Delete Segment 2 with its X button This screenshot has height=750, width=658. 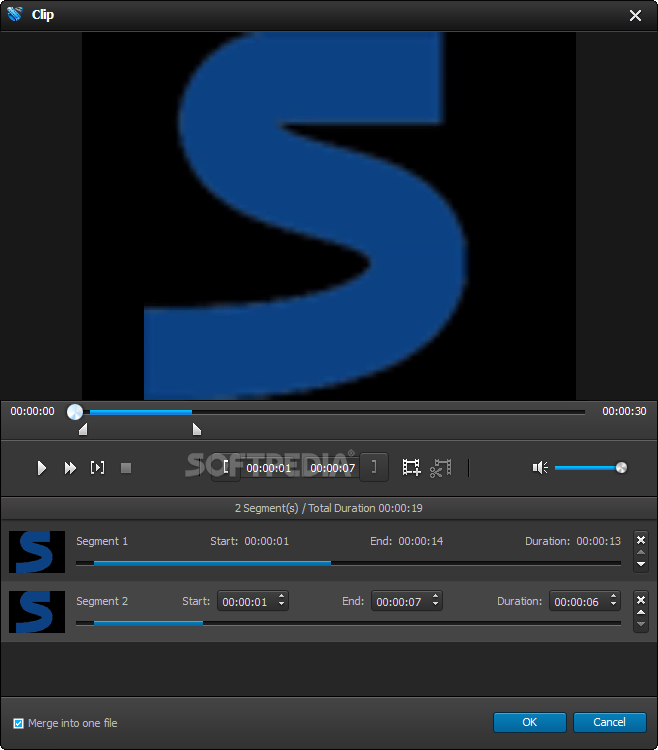pos(641,600)
